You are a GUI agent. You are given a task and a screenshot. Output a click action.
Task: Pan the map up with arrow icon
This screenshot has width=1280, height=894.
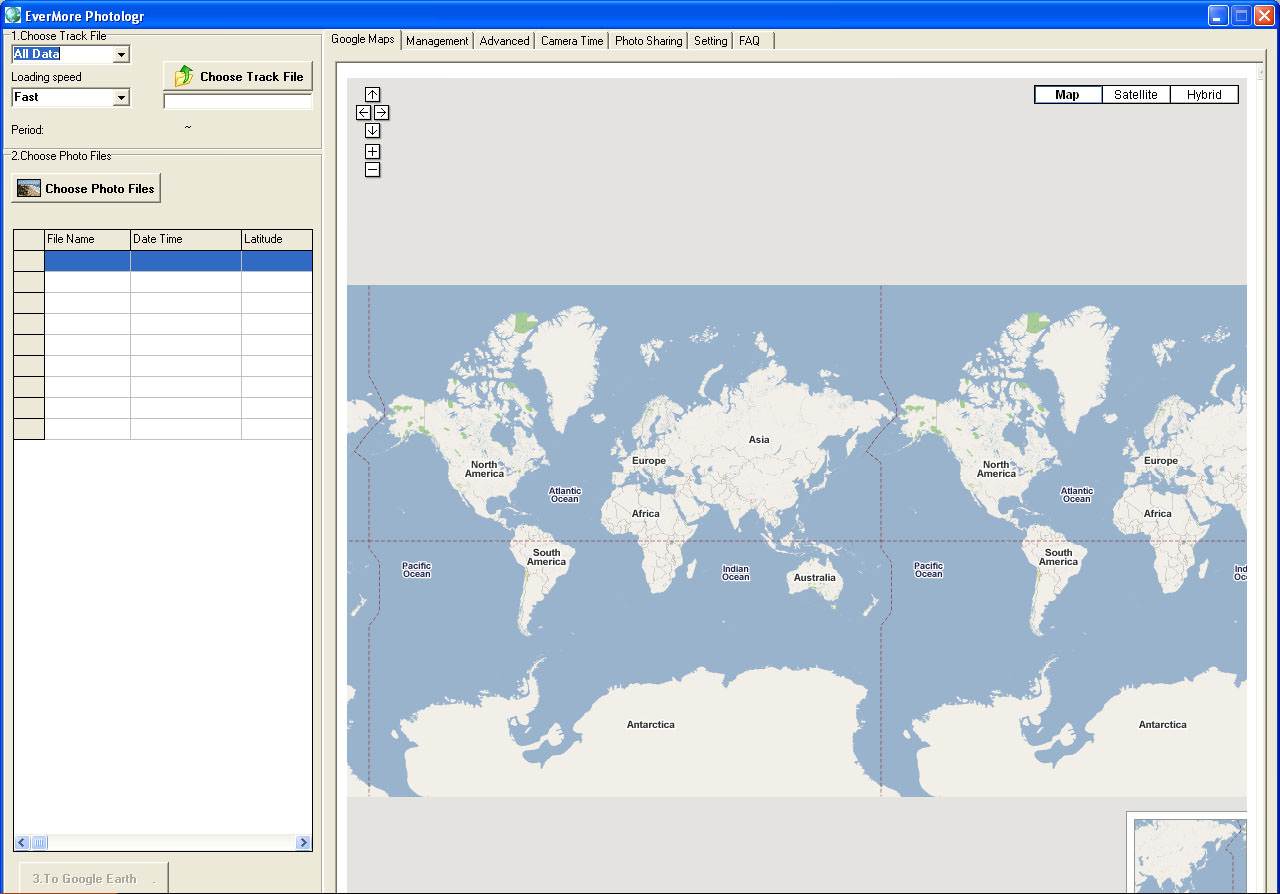tap(372, 95)
